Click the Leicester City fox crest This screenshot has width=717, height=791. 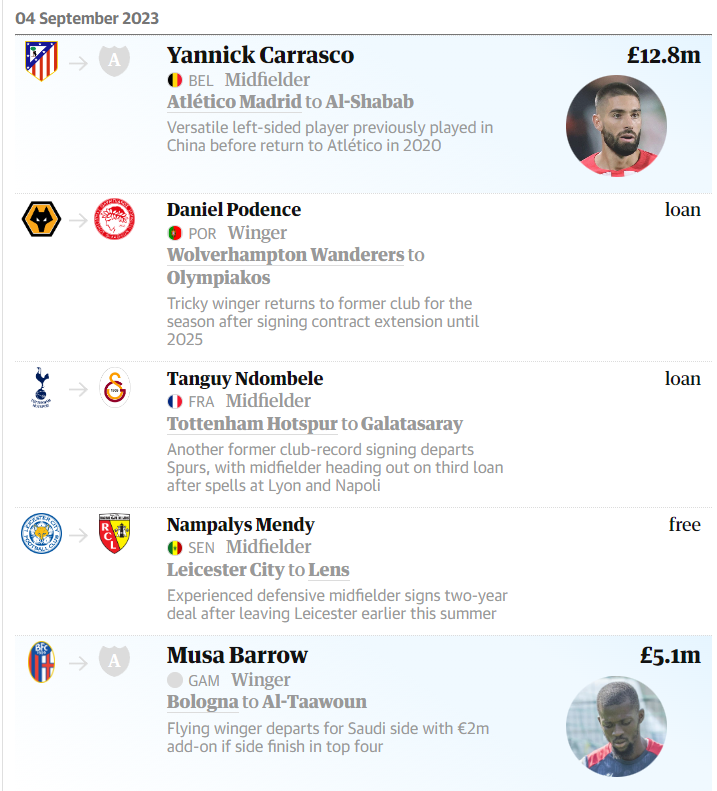[x=41, y=534]
